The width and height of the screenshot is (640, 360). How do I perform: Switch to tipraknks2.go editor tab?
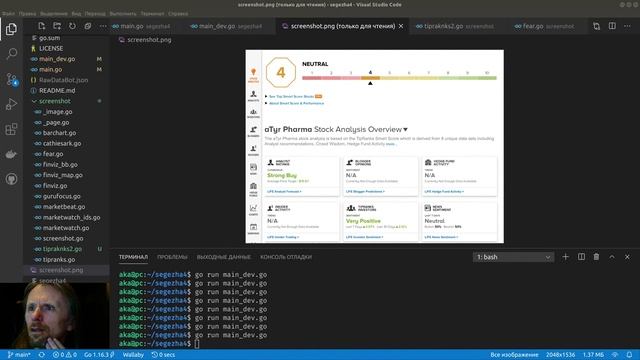pos(455,26)
